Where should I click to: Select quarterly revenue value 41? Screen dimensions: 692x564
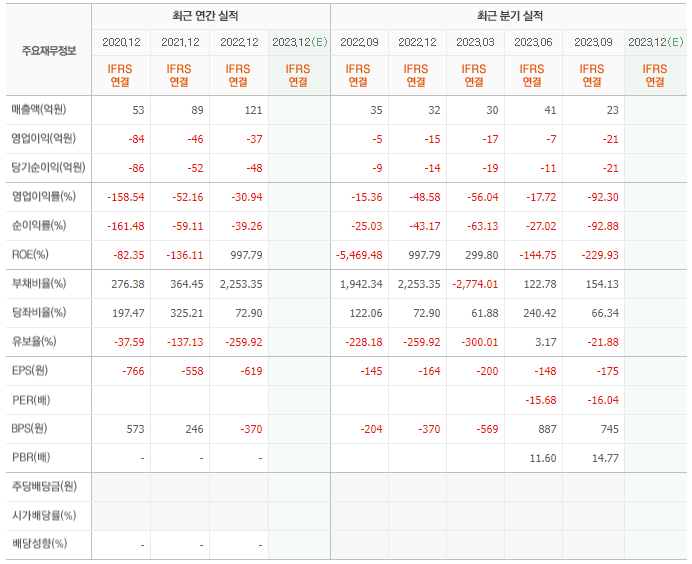(550, 110)
